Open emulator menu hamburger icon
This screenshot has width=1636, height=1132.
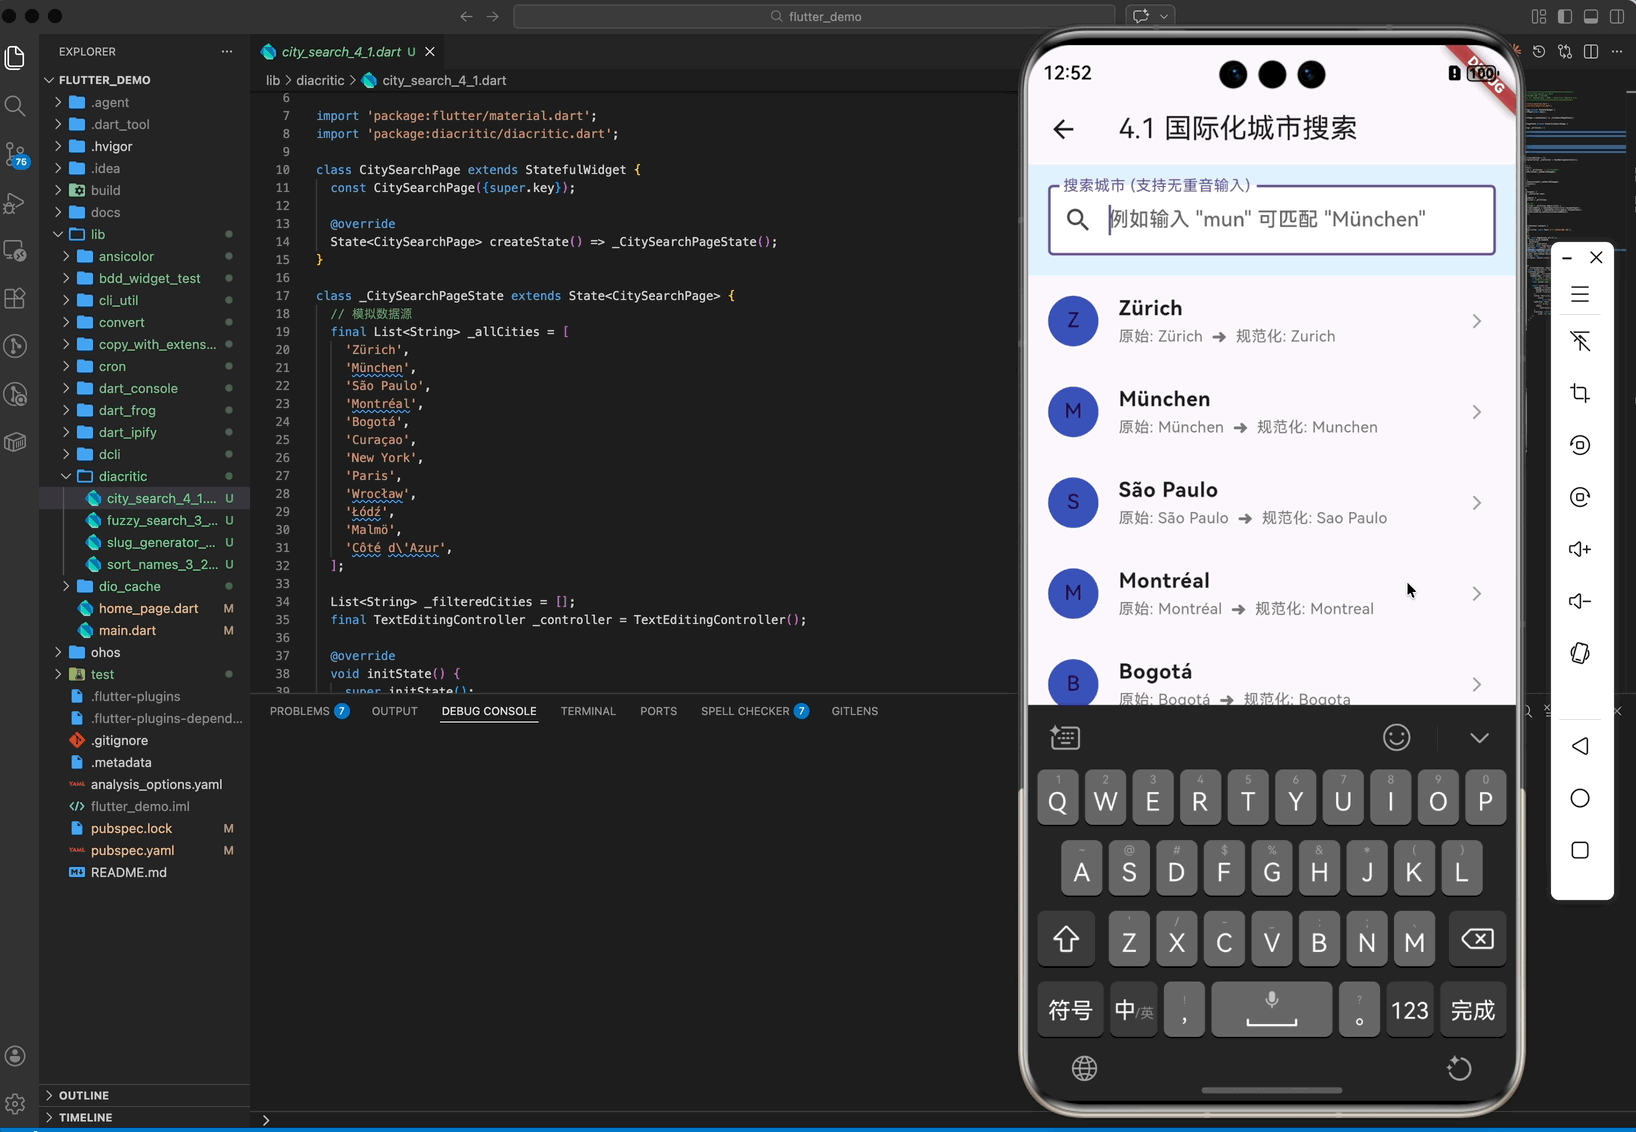point(1580,294)
